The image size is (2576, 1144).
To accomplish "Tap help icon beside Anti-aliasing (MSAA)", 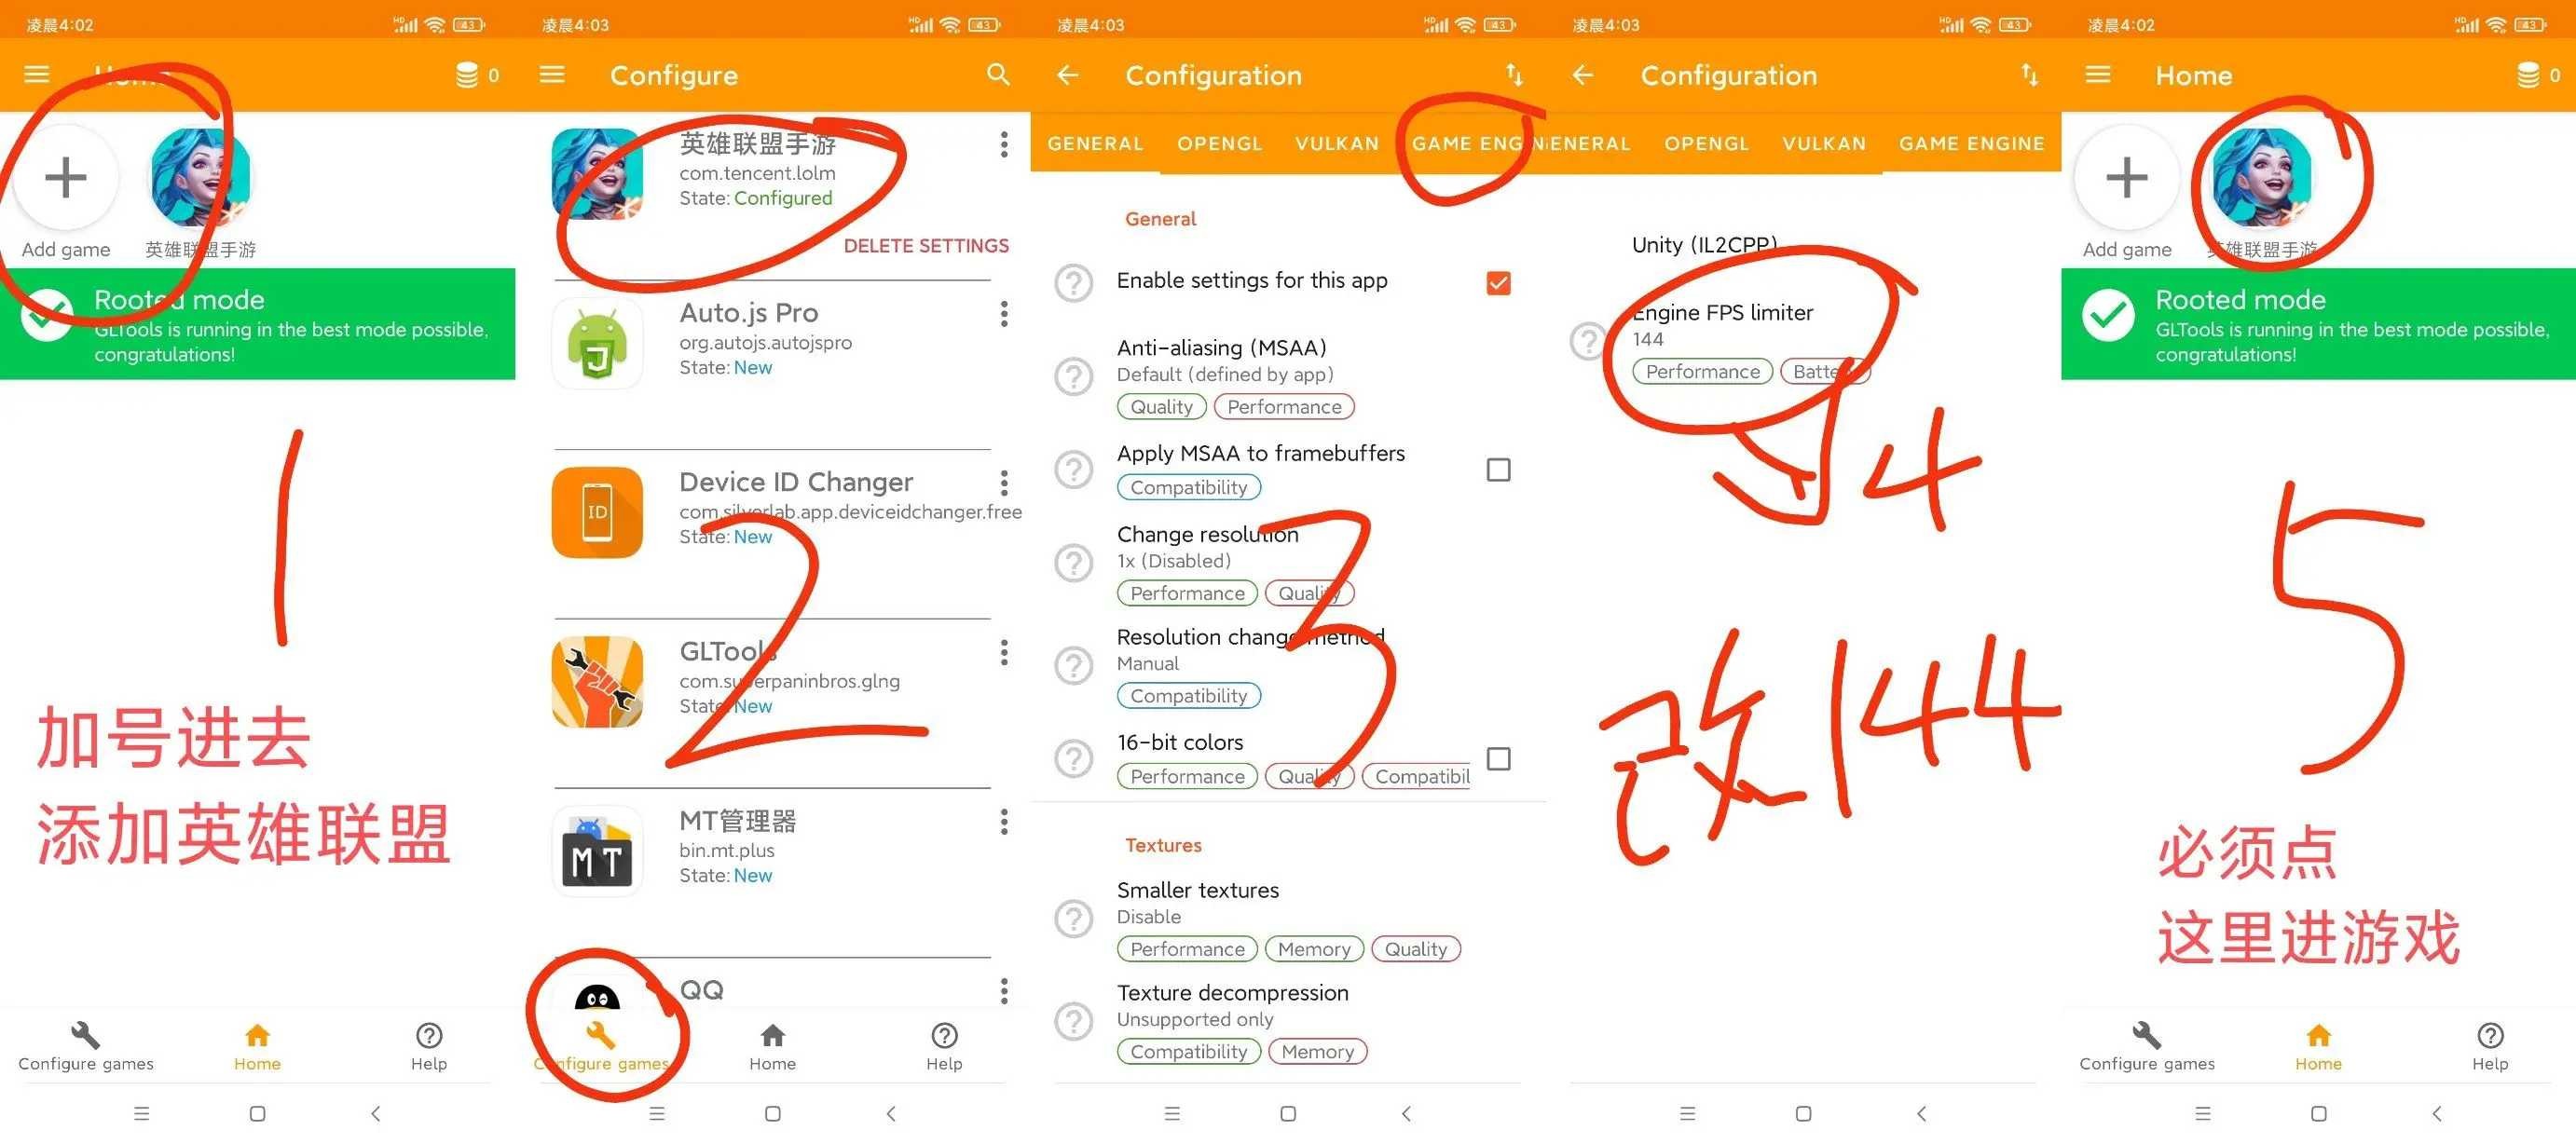I will click(x=1073, y=377).
